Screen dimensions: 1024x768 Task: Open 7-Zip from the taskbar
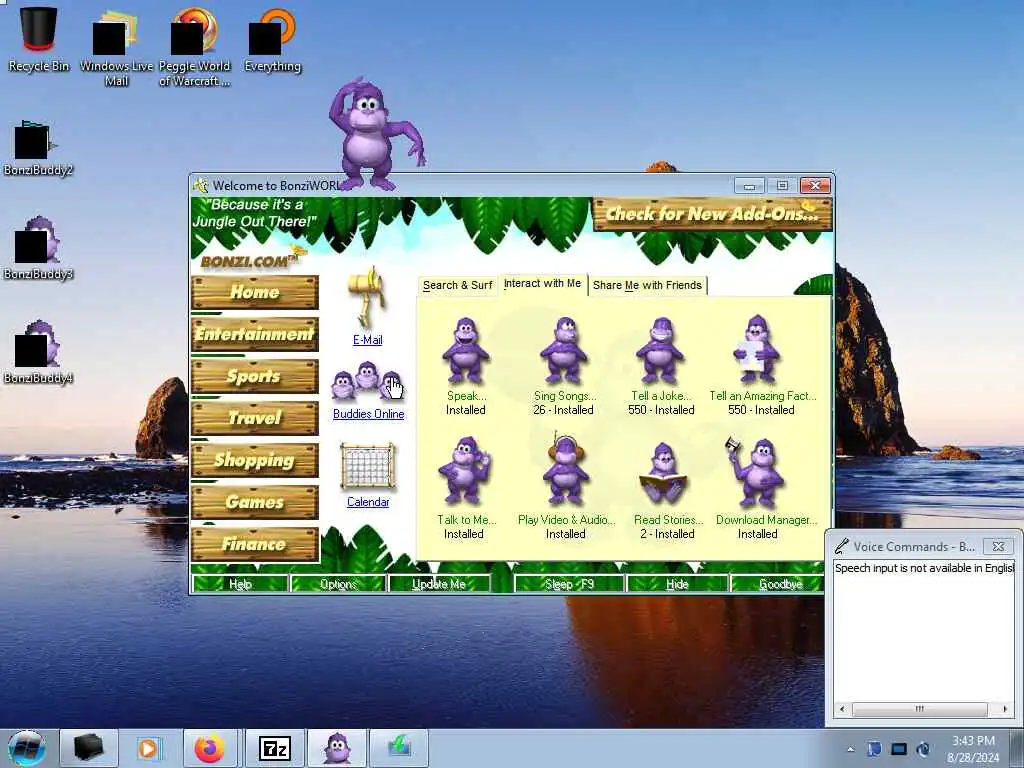coord(274,748)
